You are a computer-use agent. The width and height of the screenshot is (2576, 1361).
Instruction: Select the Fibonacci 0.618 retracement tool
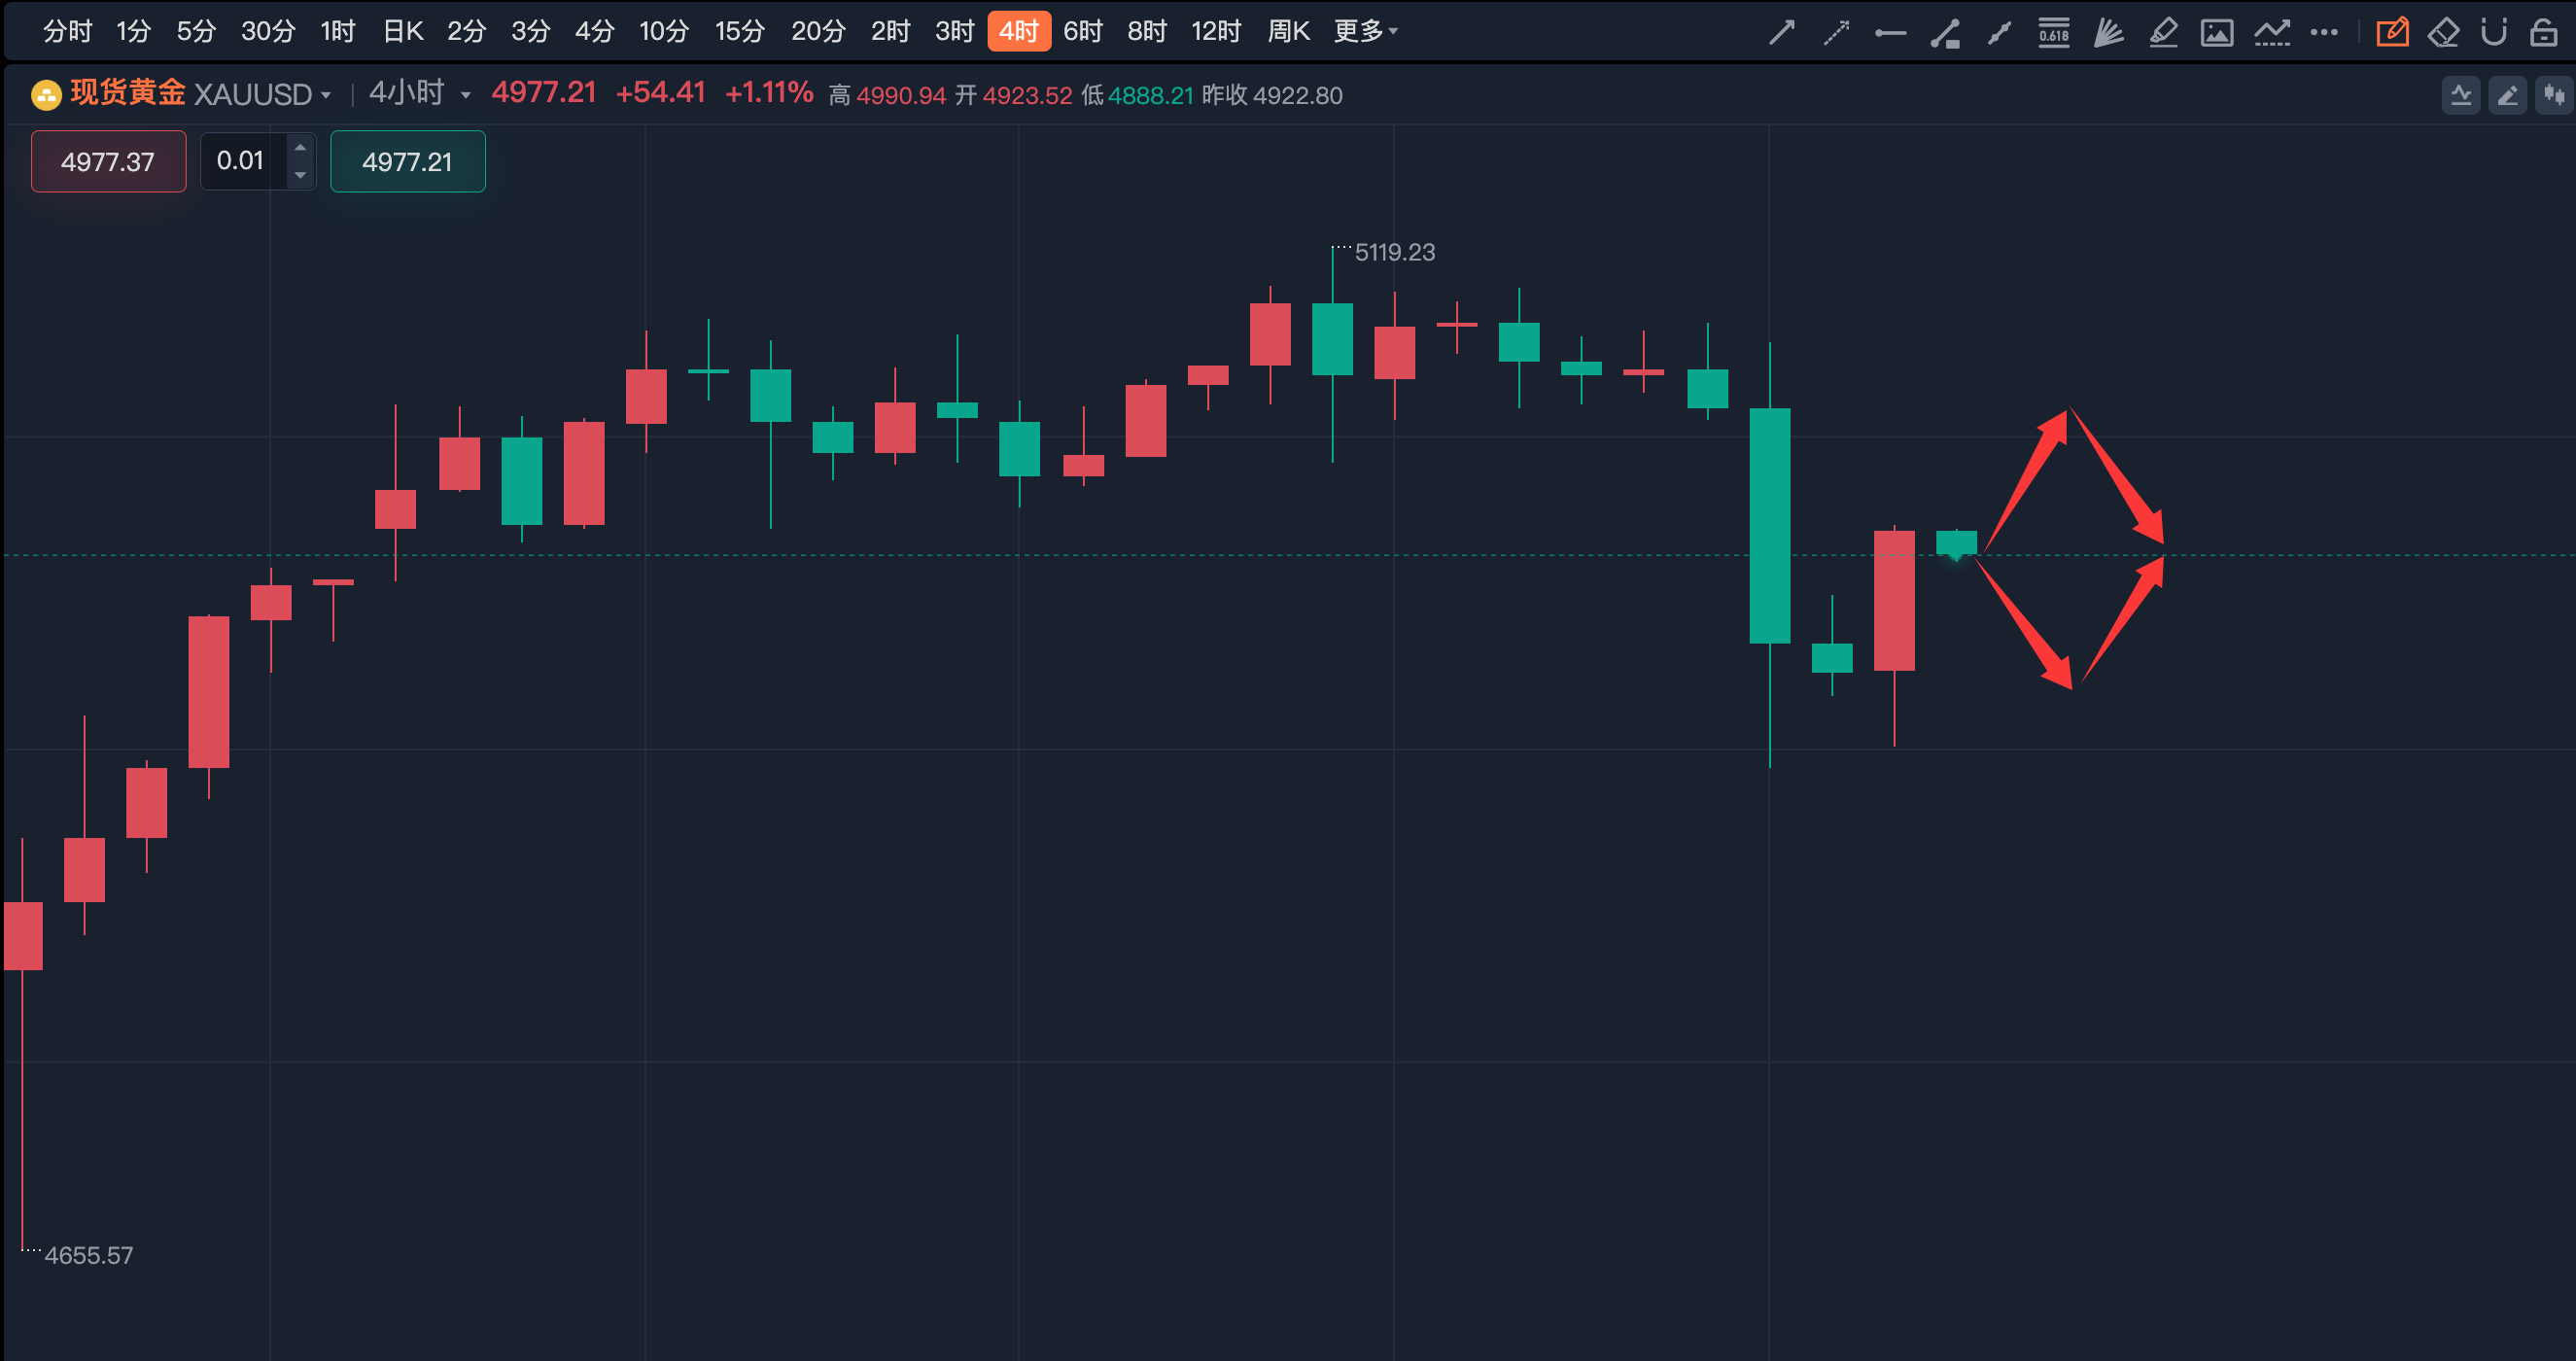(2053, 33)
